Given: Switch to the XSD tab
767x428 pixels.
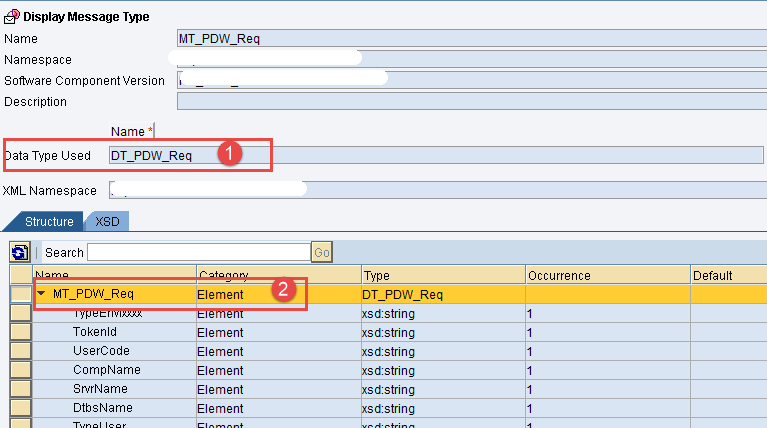Looking at the screenshot, I should (107, 221).
